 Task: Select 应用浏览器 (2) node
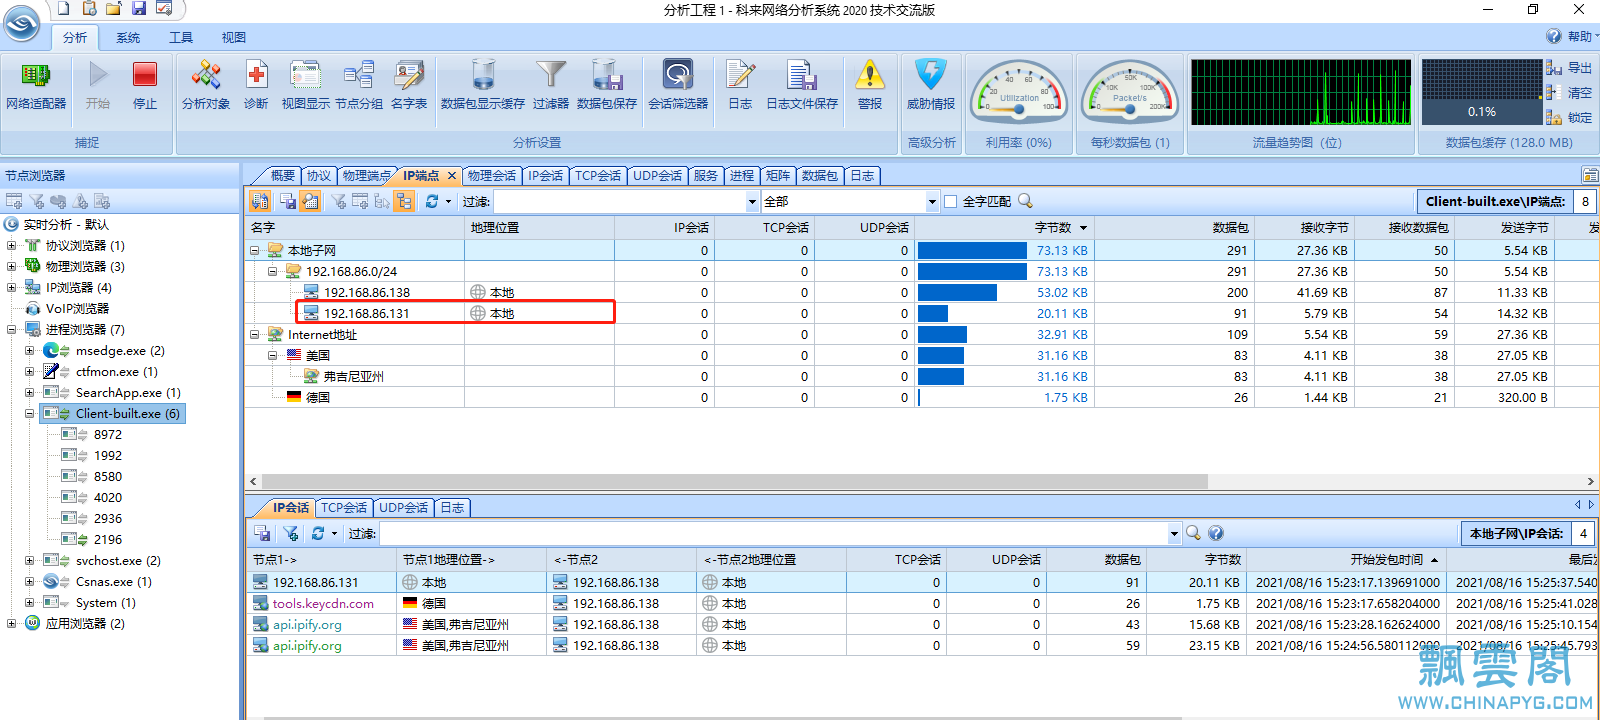click(x=85, y=624)
